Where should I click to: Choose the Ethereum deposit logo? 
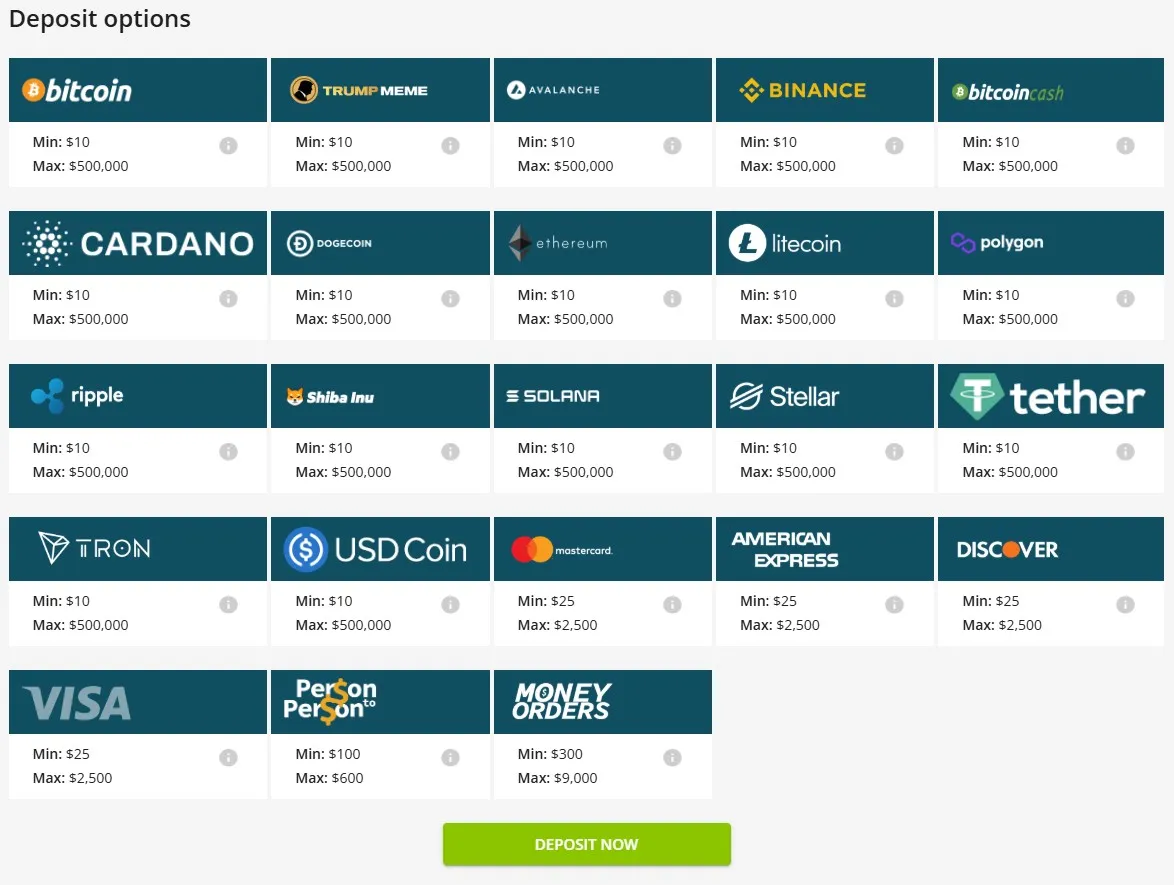point(559,243)
